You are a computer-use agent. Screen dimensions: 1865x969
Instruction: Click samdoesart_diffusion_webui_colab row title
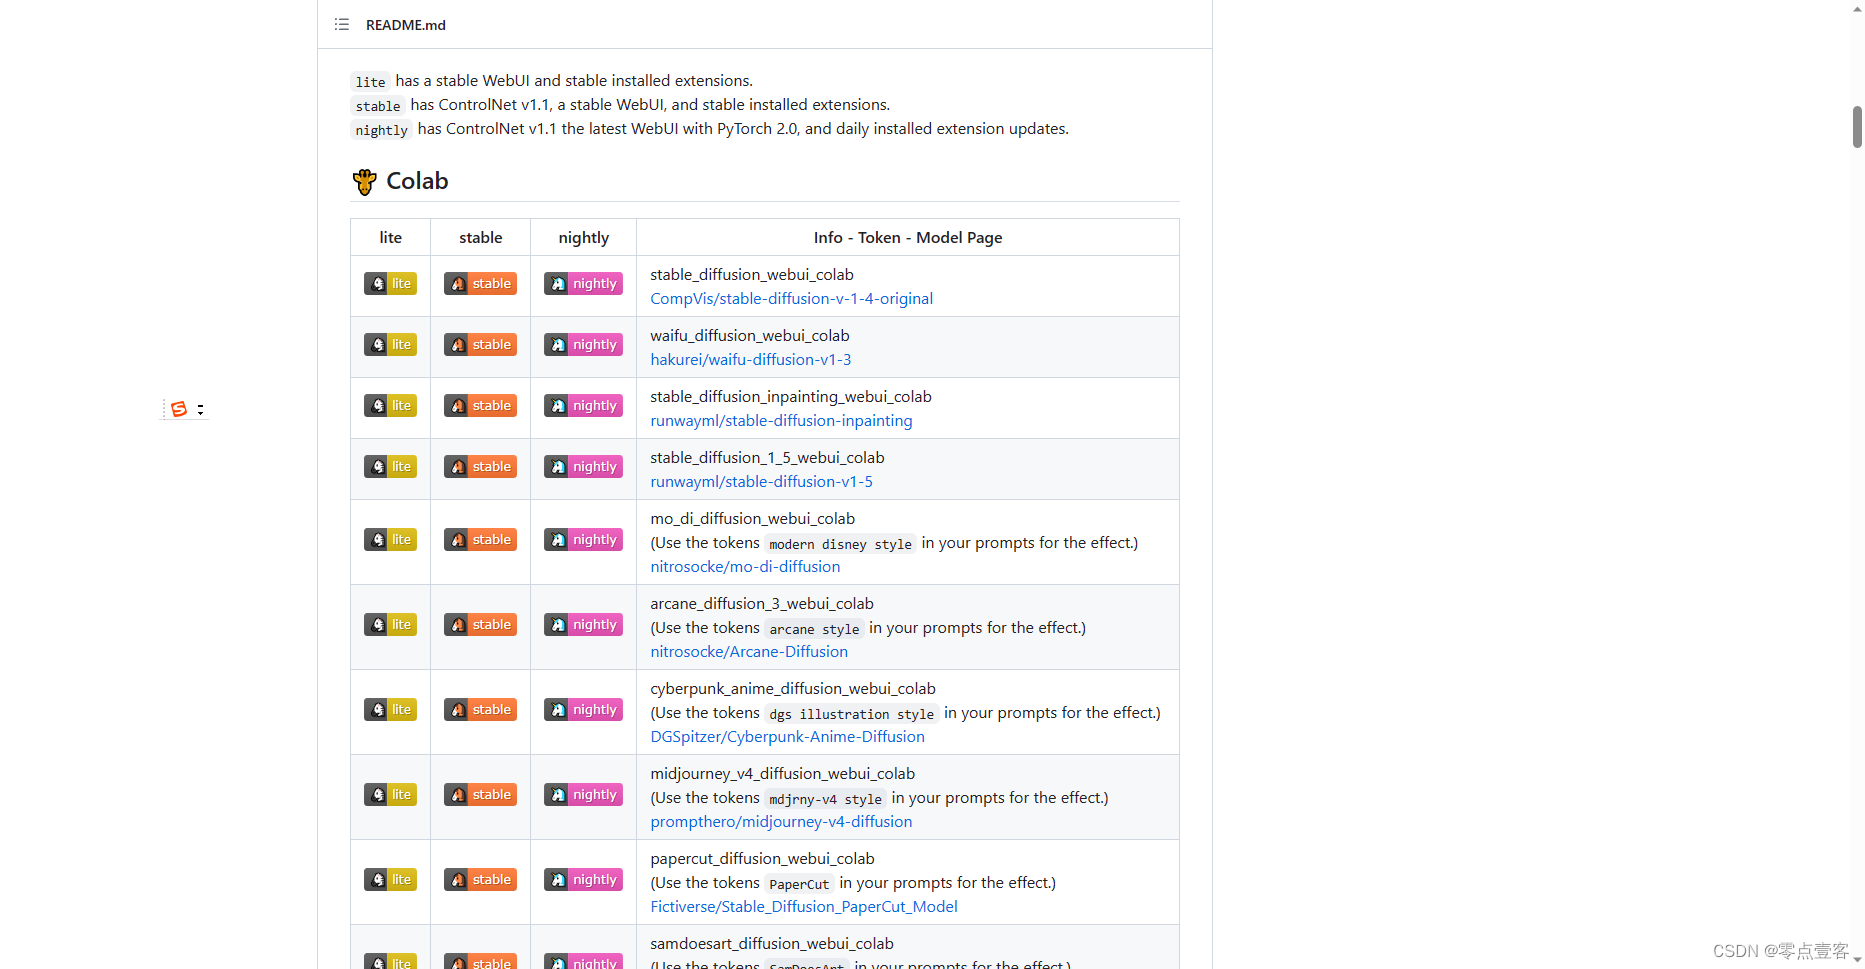[772, 944]
